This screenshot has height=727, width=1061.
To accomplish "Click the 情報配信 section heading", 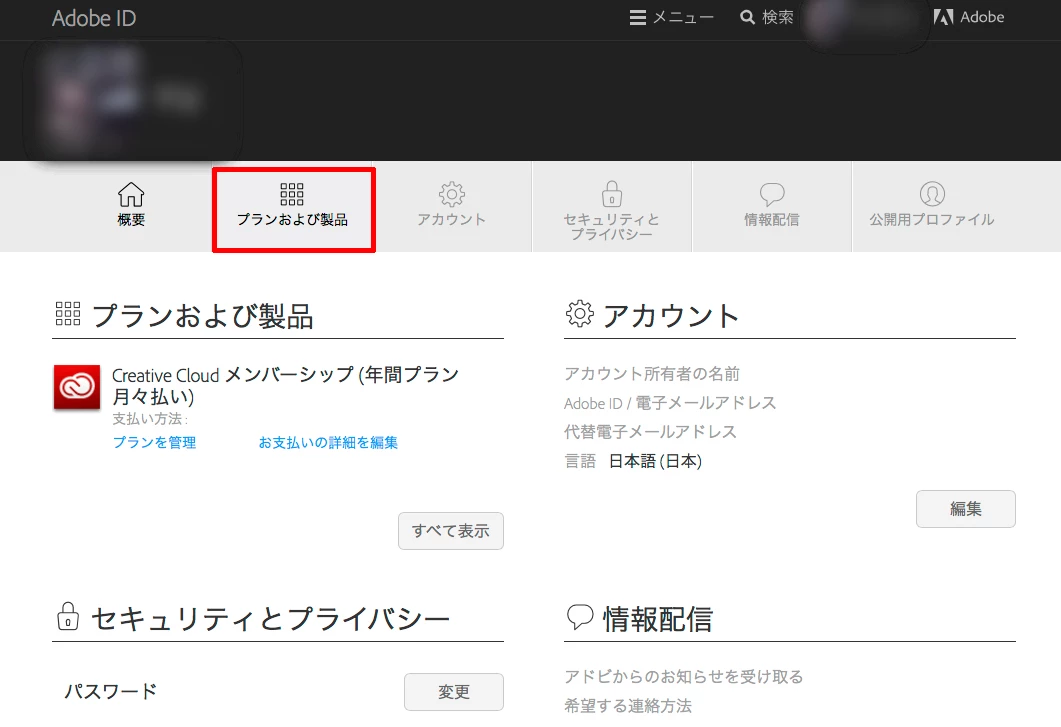I will click(658, 619).
